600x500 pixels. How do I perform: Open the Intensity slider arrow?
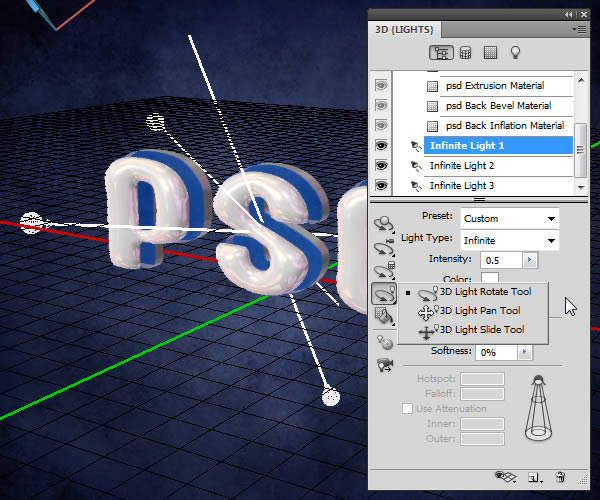(x=529, y=260)
